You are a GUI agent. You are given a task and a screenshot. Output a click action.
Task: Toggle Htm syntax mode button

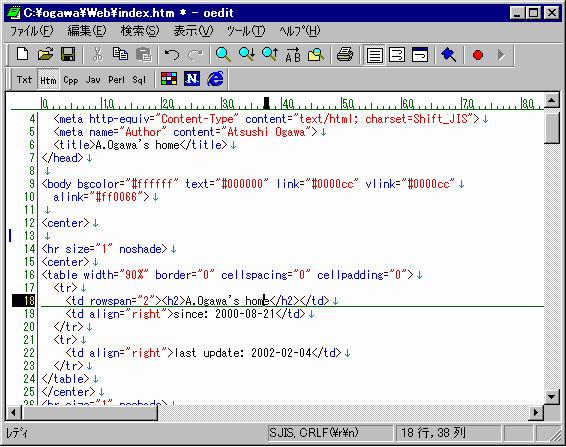click(x=48, y=79)
